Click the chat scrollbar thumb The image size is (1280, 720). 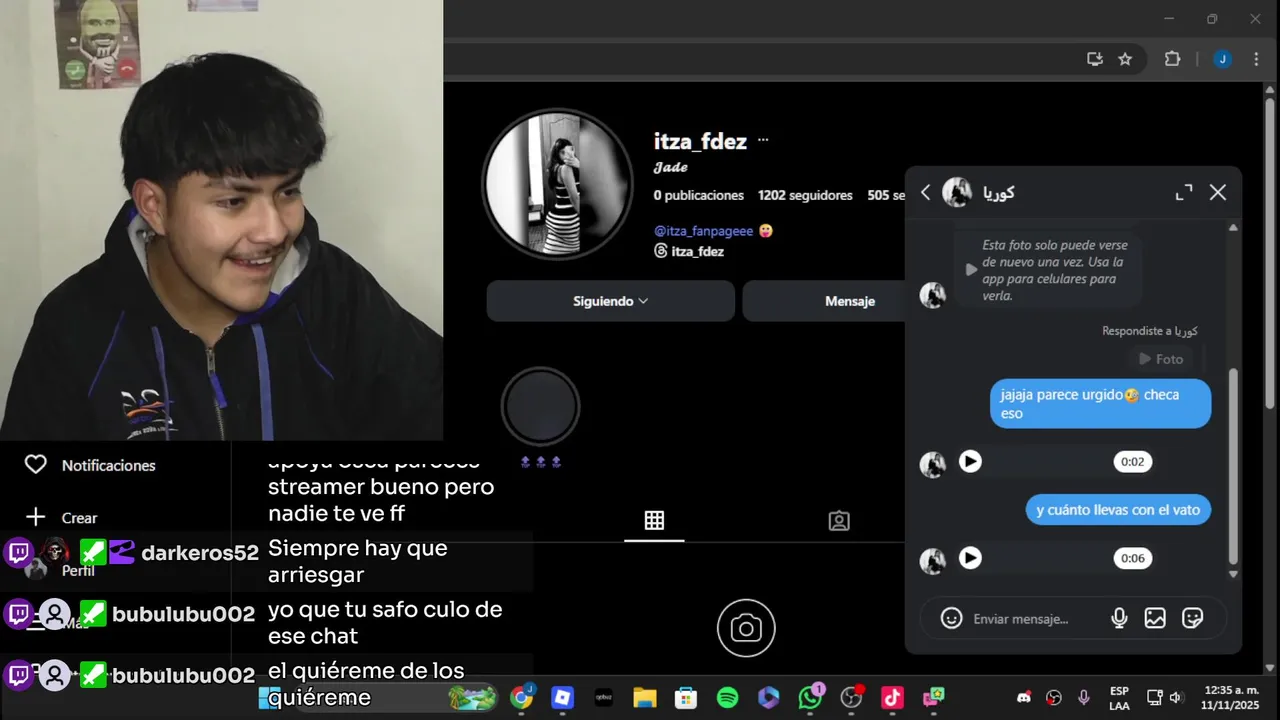tap(1233, 465)
